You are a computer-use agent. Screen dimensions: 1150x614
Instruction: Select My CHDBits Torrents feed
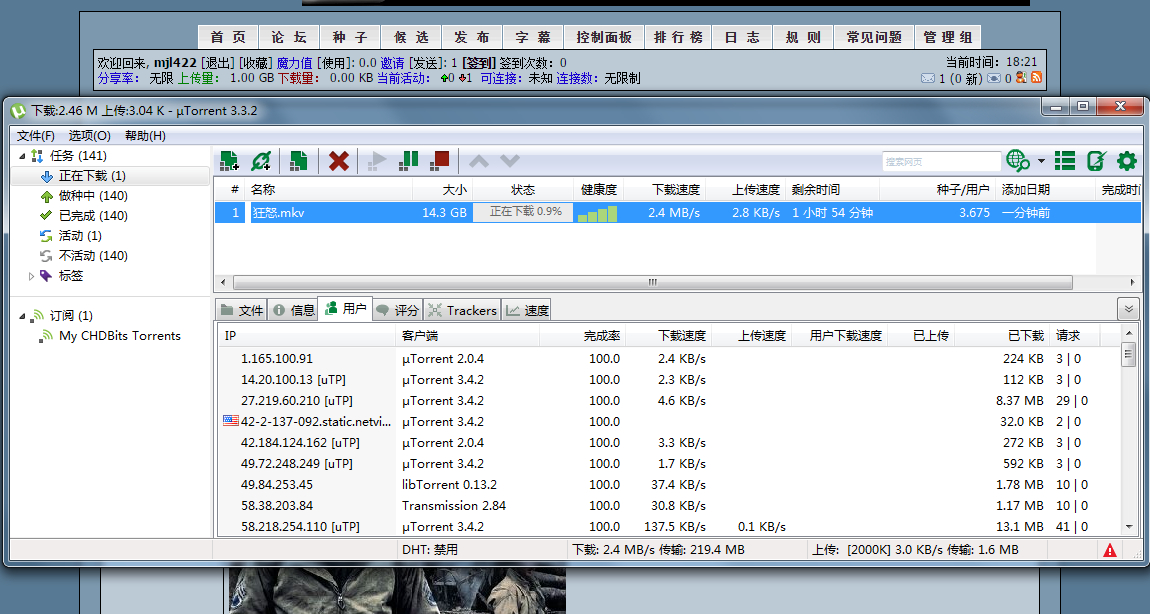click(120, 336)
